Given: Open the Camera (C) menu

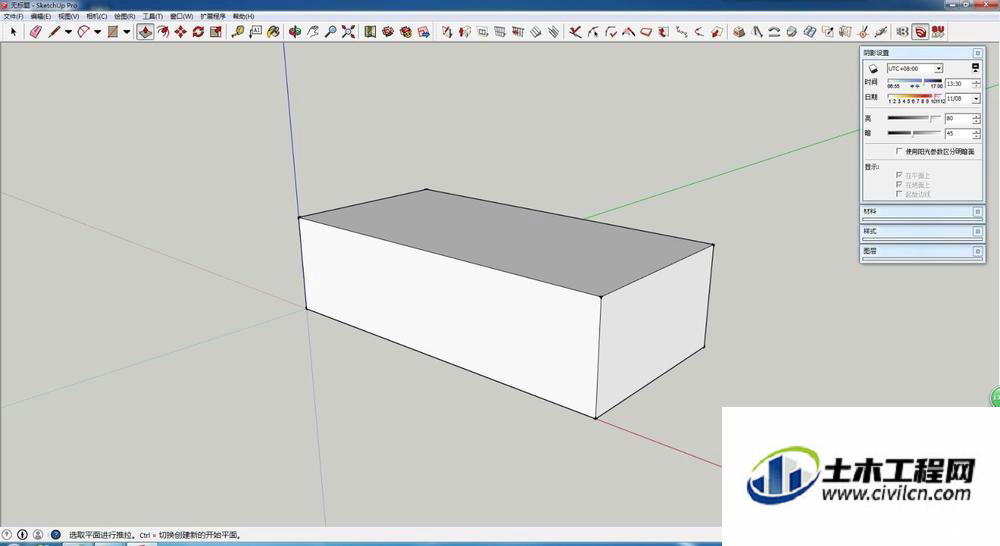Looking at the screenshot, I should [96, 16].
